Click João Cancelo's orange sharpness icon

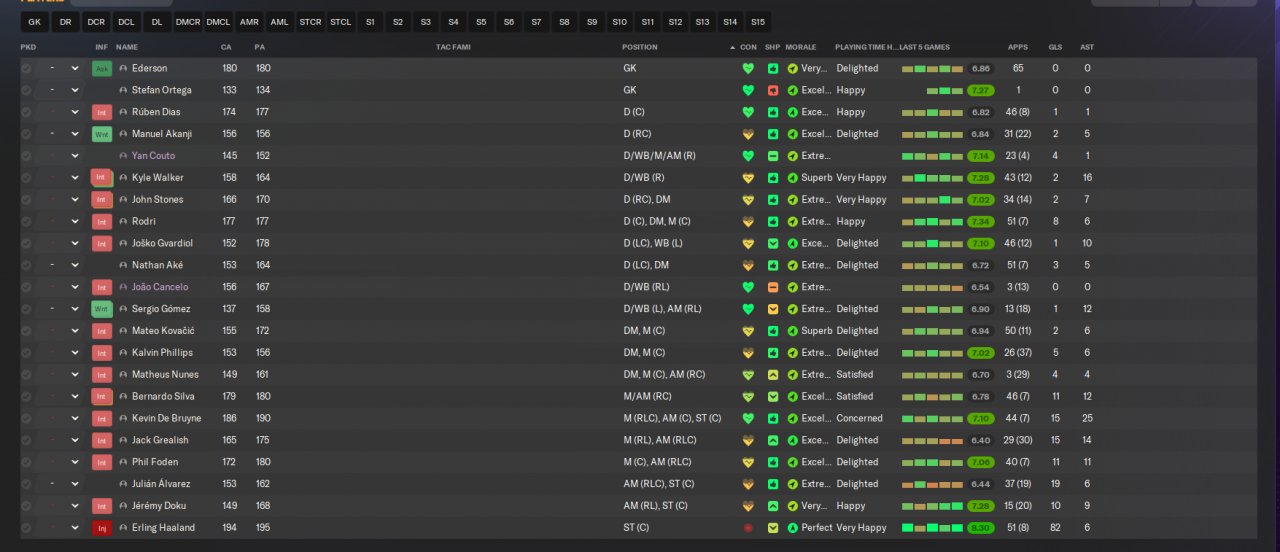pos(773,287)
